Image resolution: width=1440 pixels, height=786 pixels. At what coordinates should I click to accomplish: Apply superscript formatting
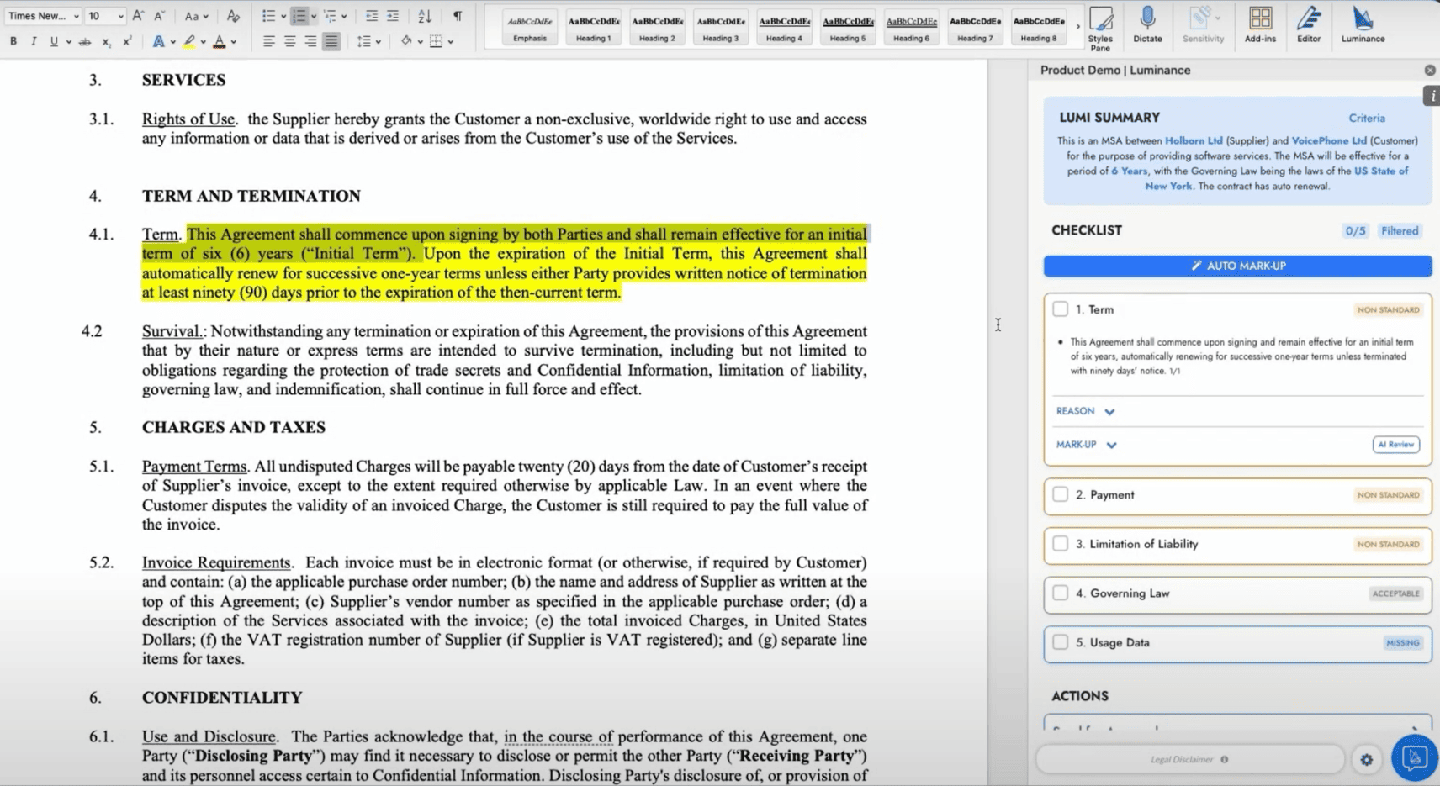click(127, 42)
